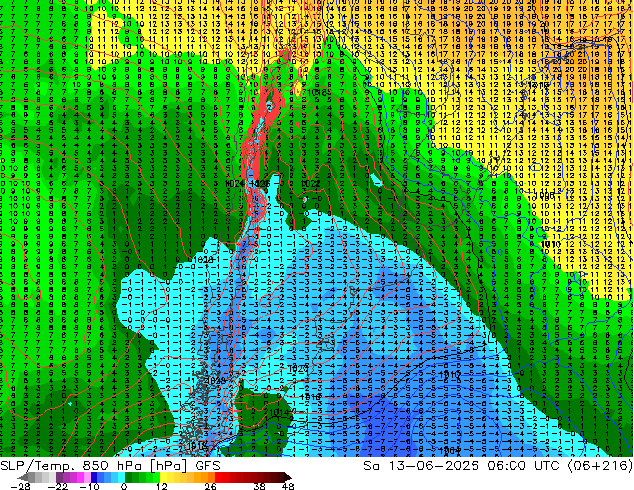This screenshot has width=634, height=490.
Task: Click the 1022 isobar label on the map
Action: (311, 184)
